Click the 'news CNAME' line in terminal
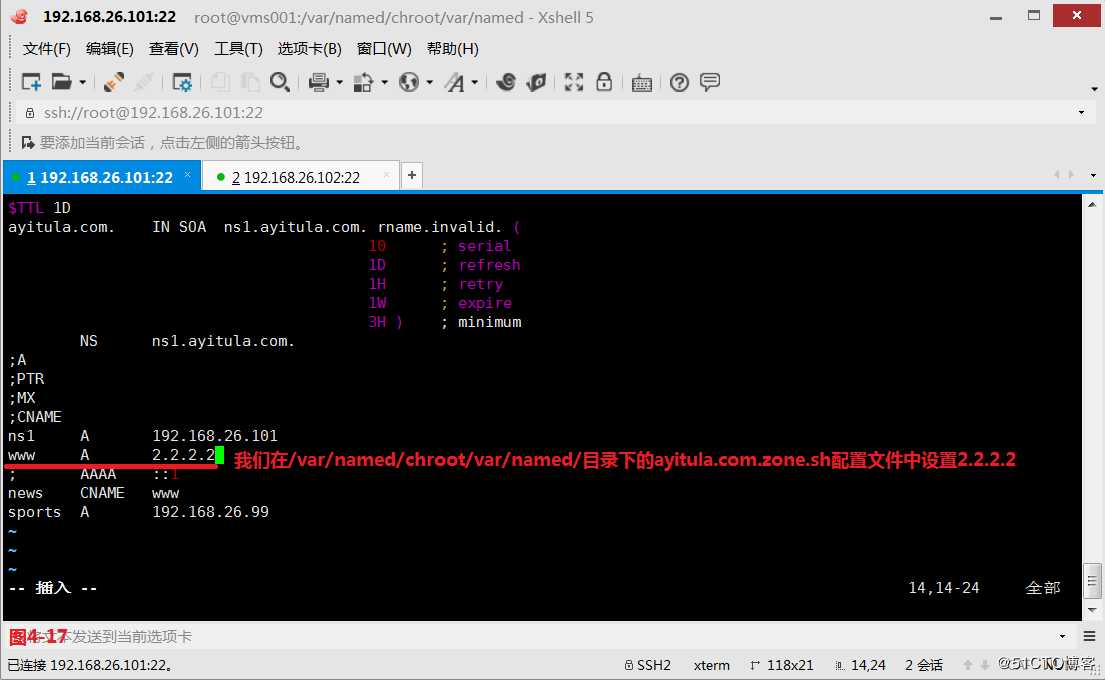This screenshot has width=1105, height=680. coord(94,493)
